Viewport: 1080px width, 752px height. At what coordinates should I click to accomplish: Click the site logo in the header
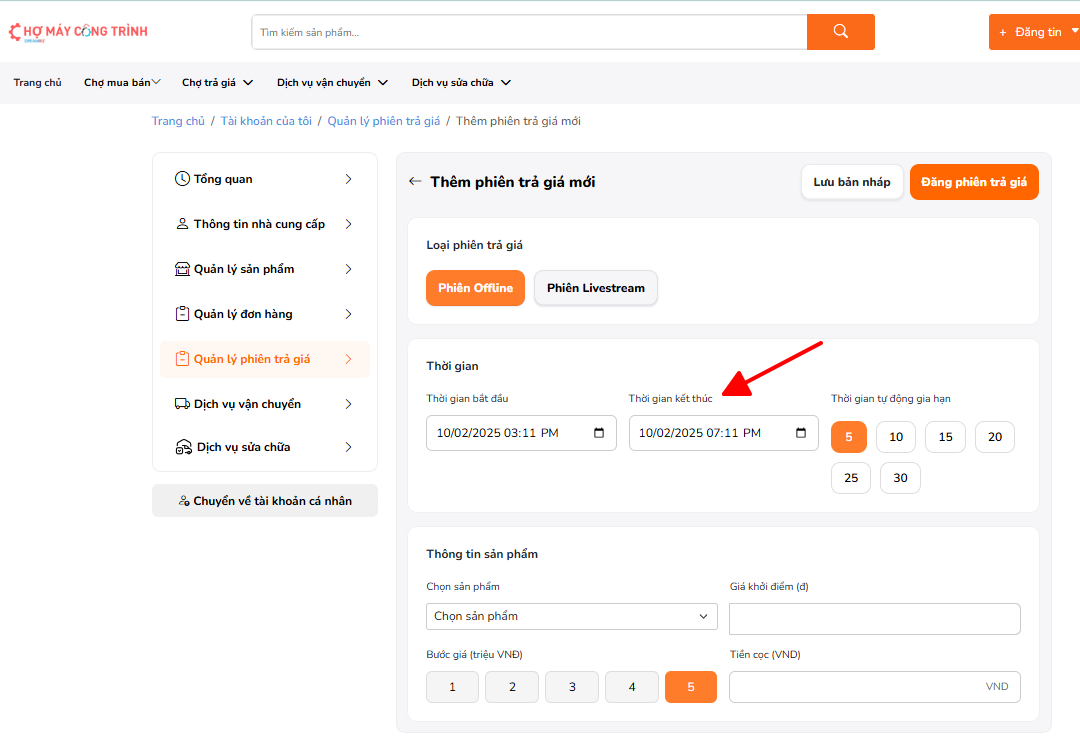coord(78,32)
